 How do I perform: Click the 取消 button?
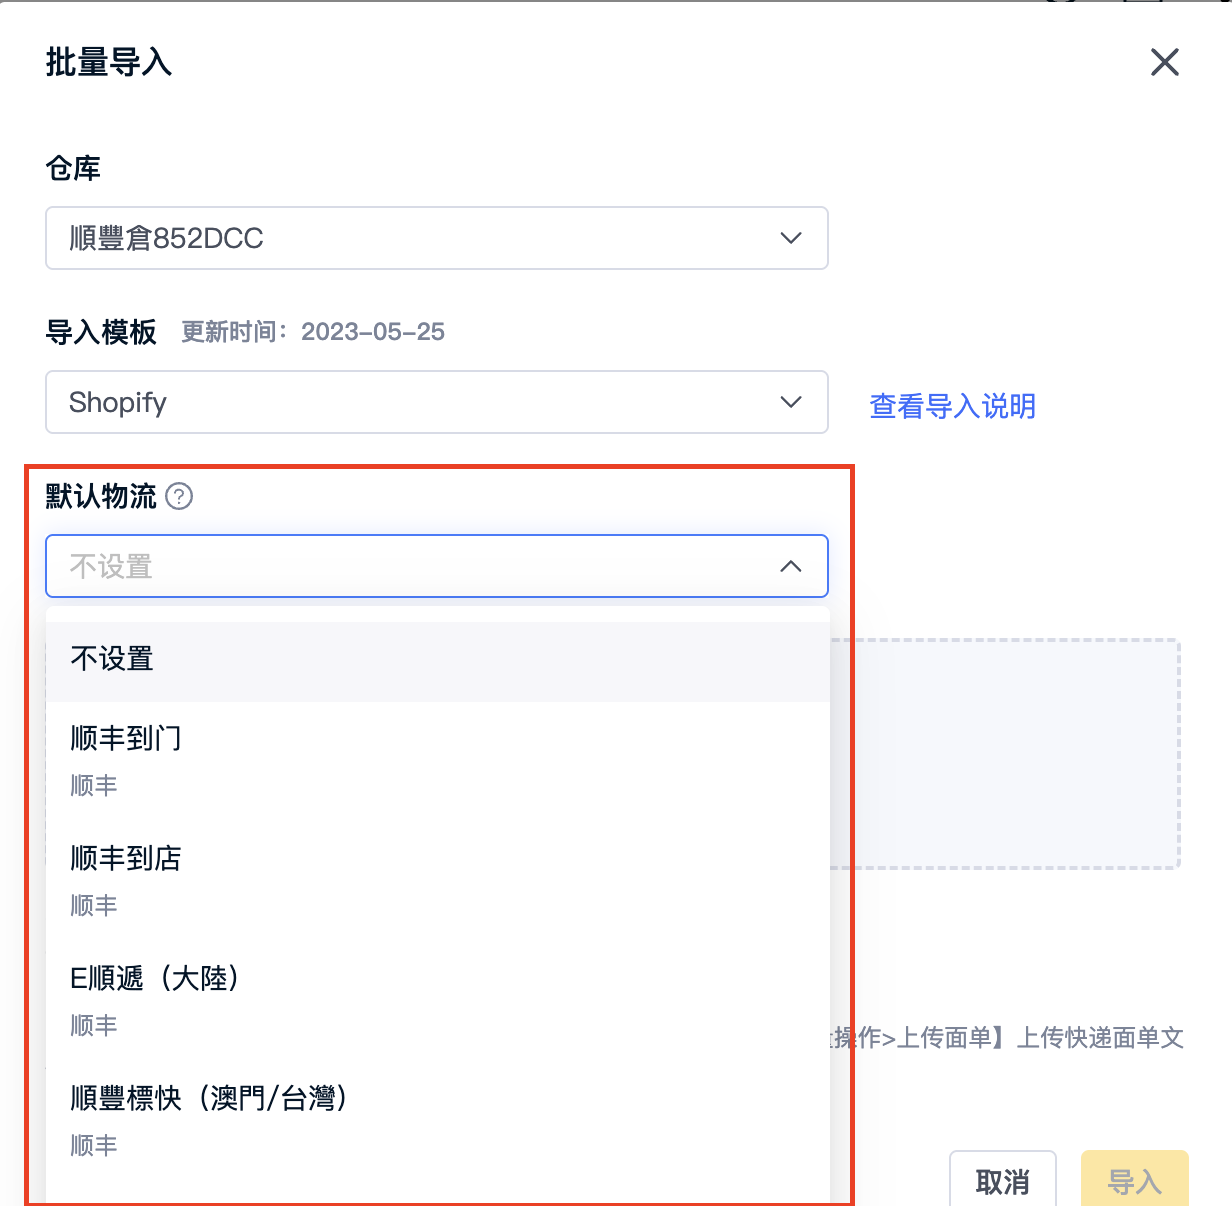click(x=1002, y=1181)
